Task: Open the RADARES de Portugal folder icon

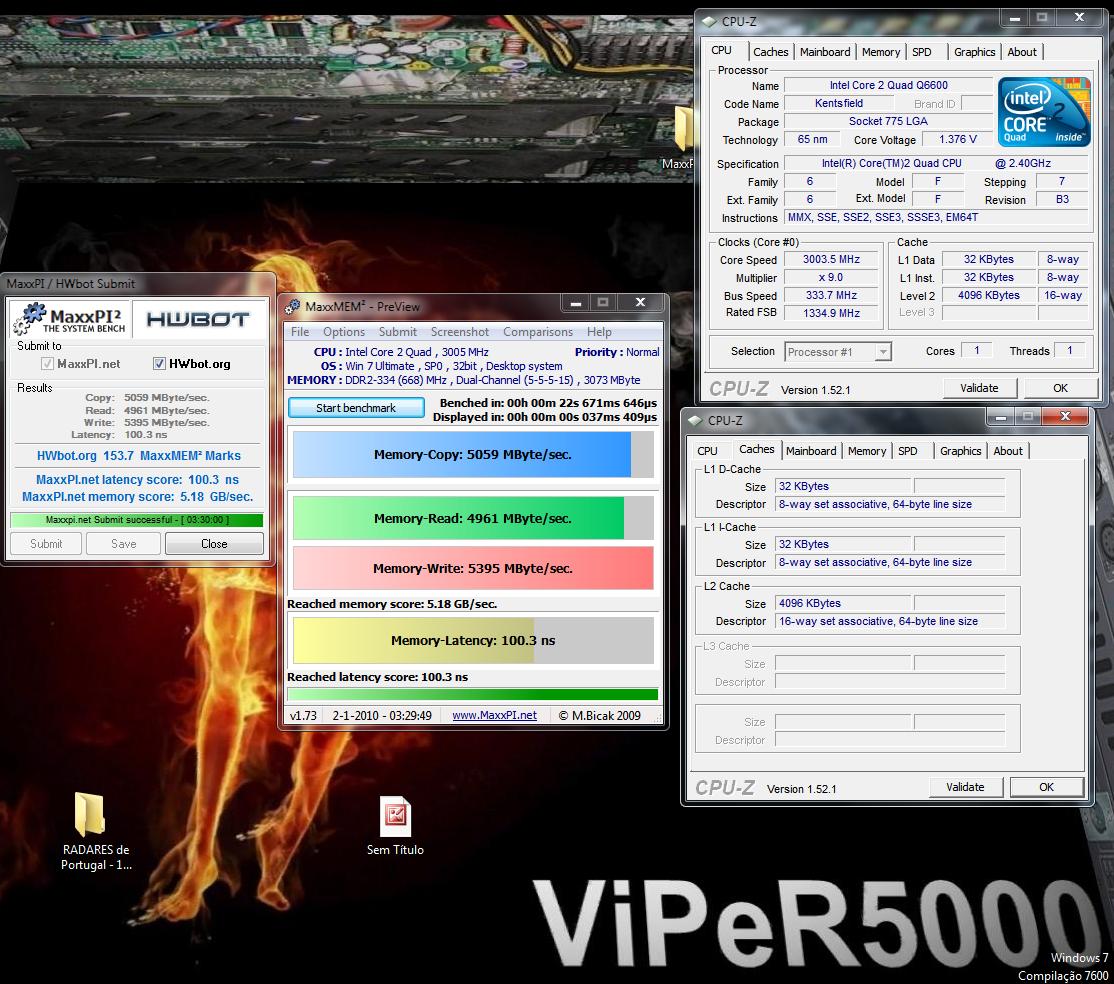Action: point(90,814)
